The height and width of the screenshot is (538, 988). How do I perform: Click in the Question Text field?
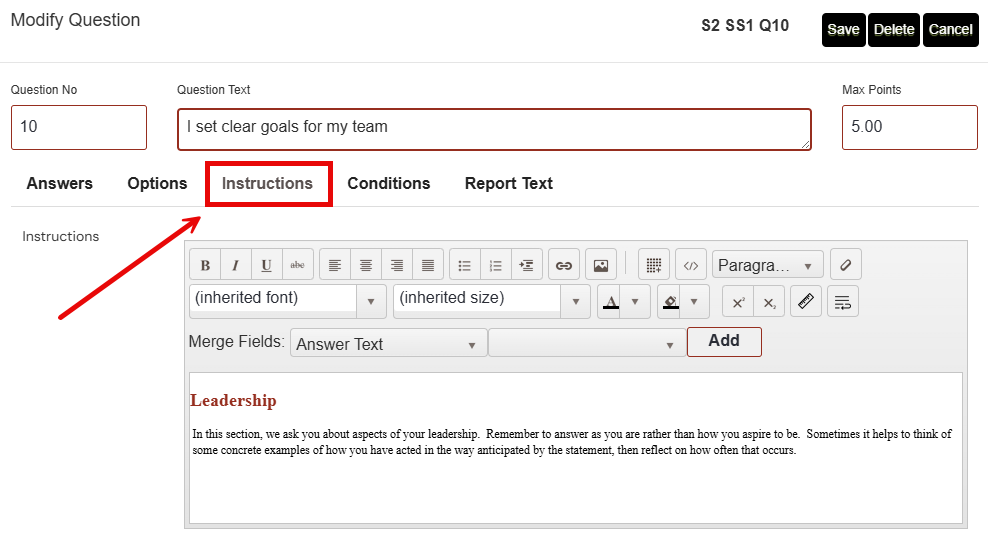tap(494, 129)
